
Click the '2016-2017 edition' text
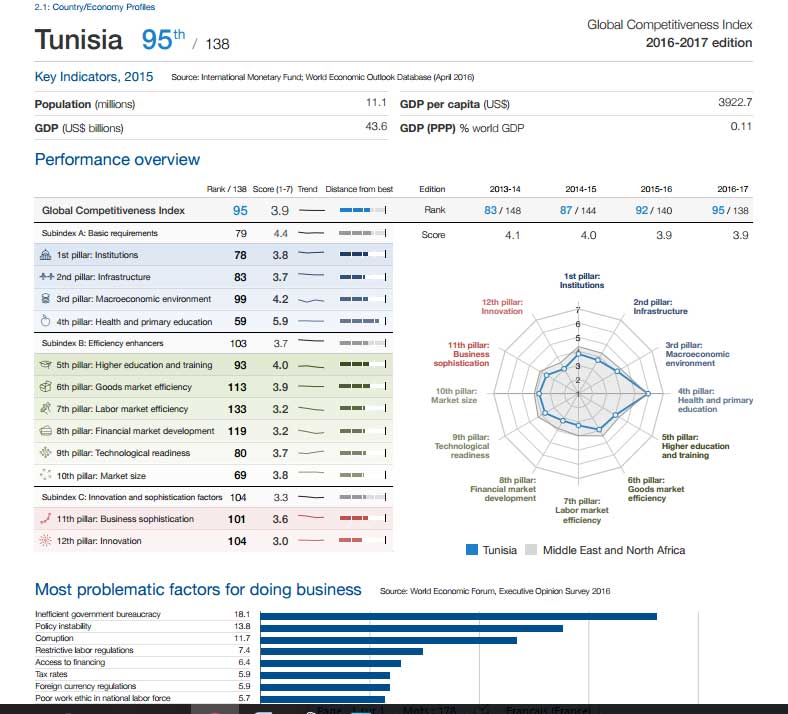click(699, 43)
